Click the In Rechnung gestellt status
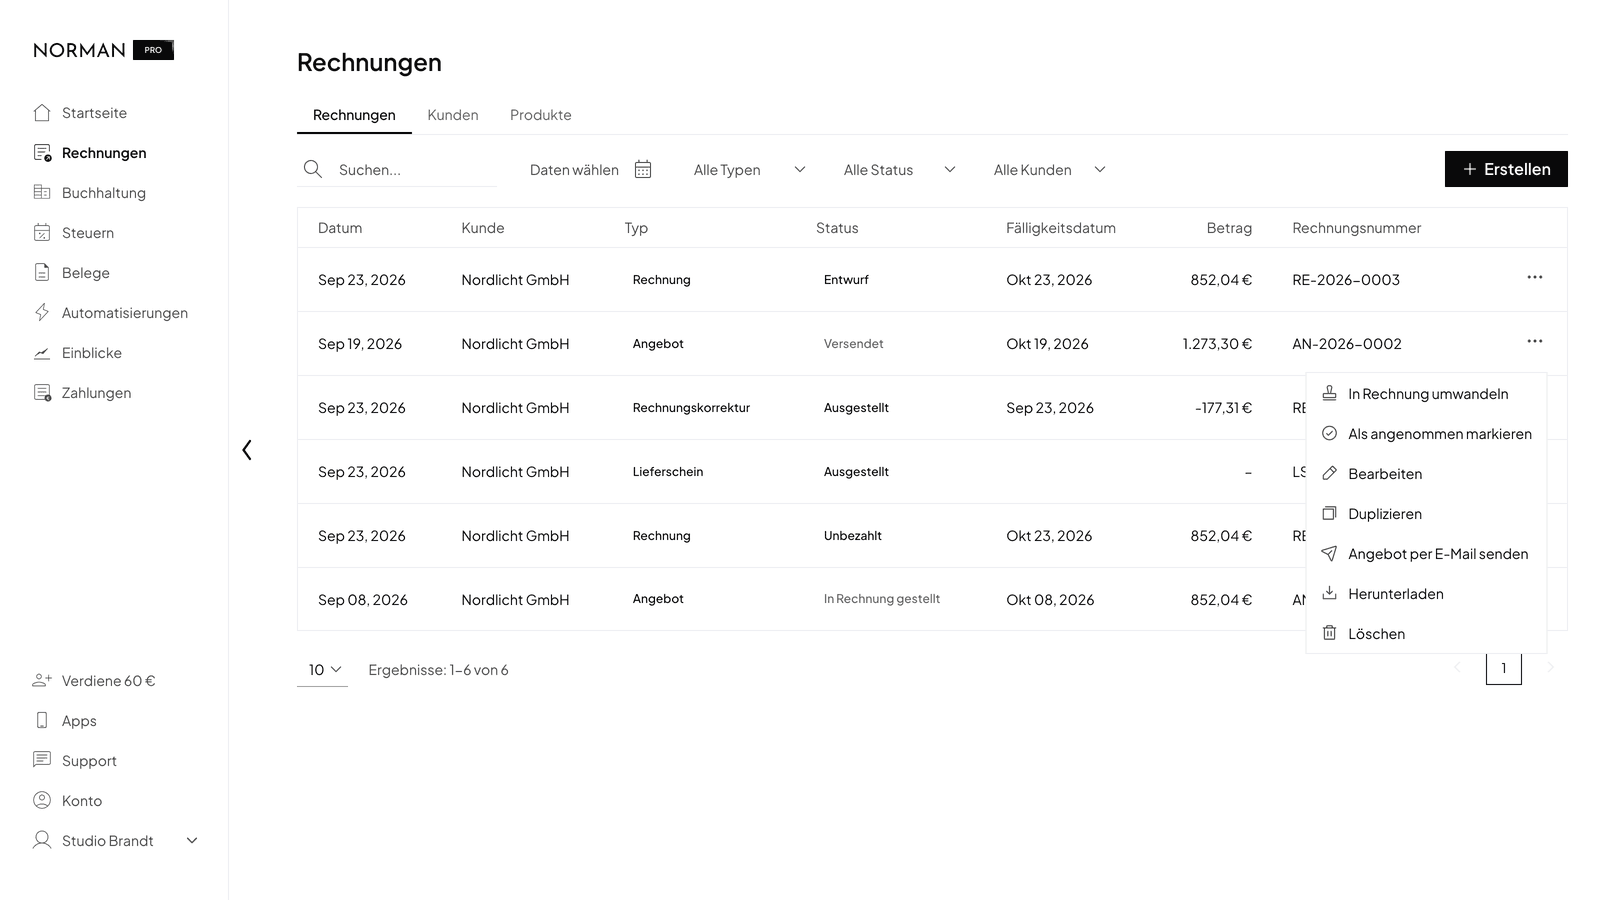1600x900 pixels. [x=882, y=599]
